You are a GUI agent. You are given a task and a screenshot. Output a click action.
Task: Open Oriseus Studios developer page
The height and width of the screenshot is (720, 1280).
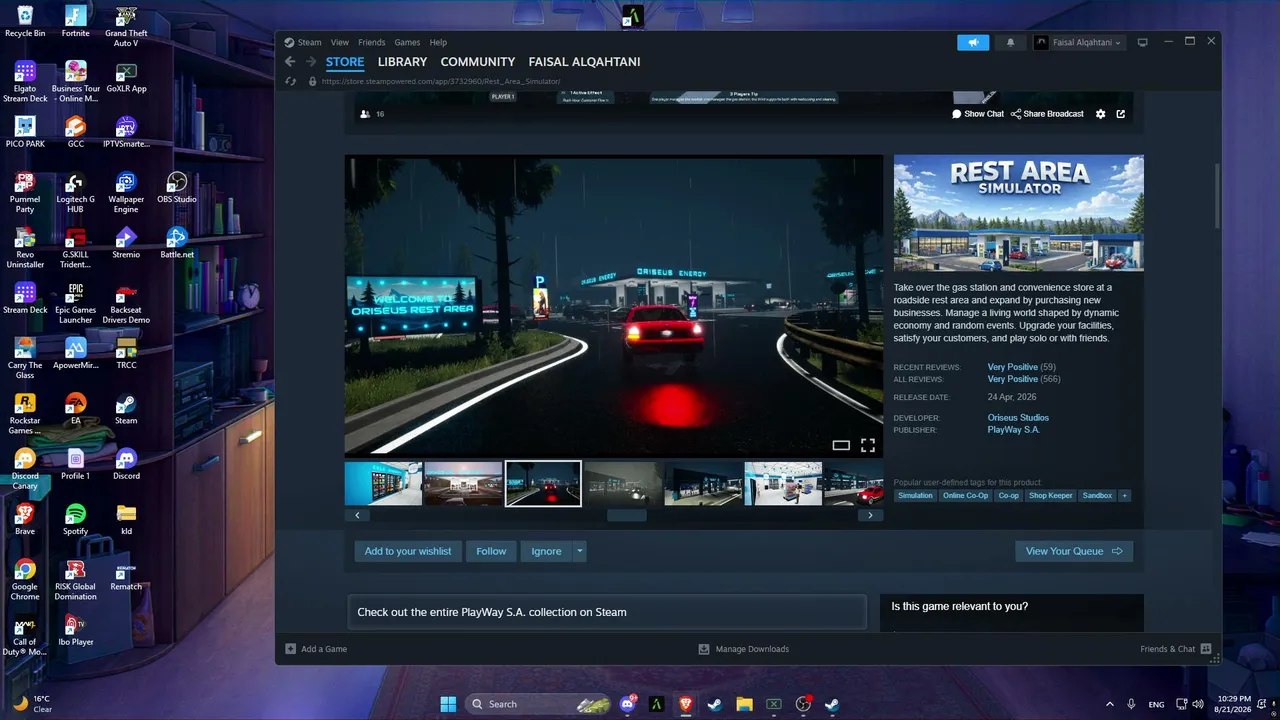1018,418
